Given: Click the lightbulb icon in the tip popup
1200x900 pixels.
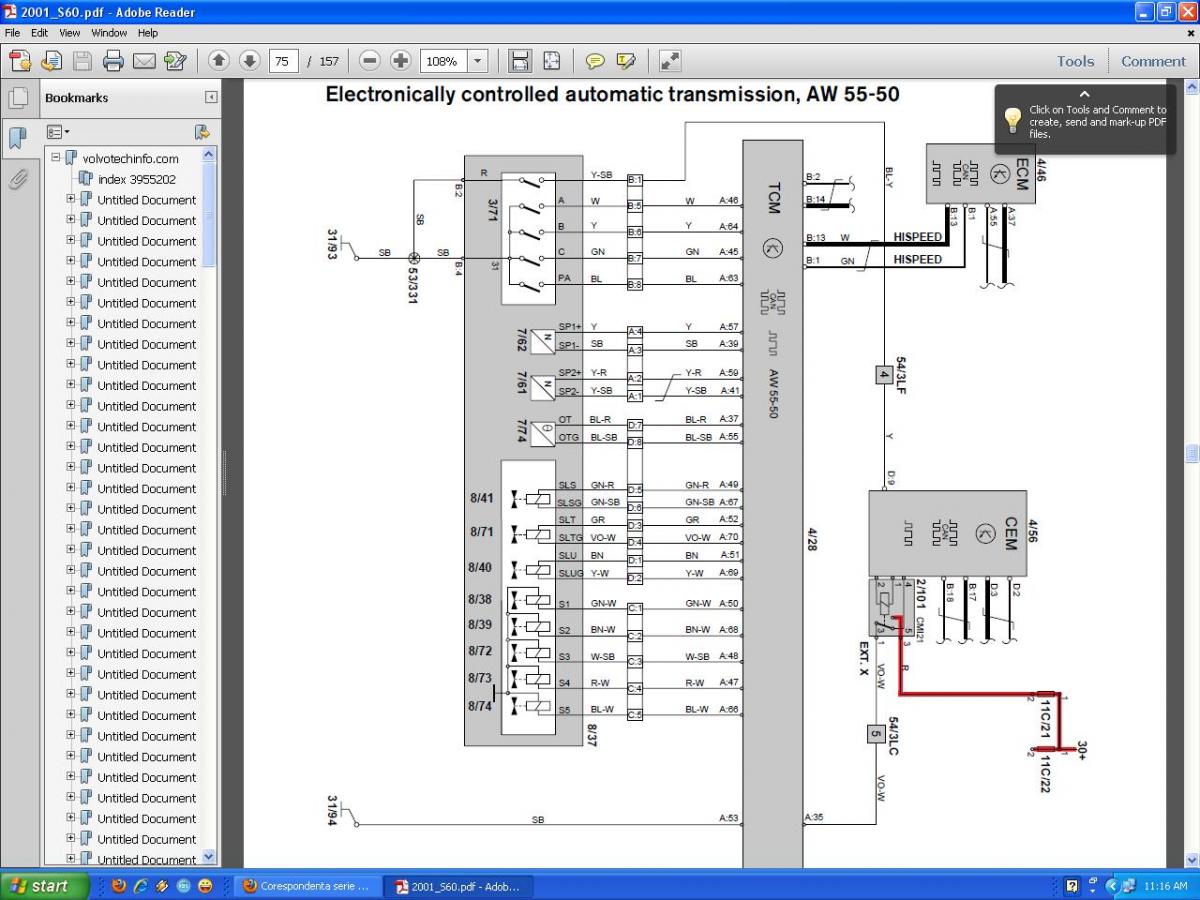Looking at the screenshot, I should 1013,120.
